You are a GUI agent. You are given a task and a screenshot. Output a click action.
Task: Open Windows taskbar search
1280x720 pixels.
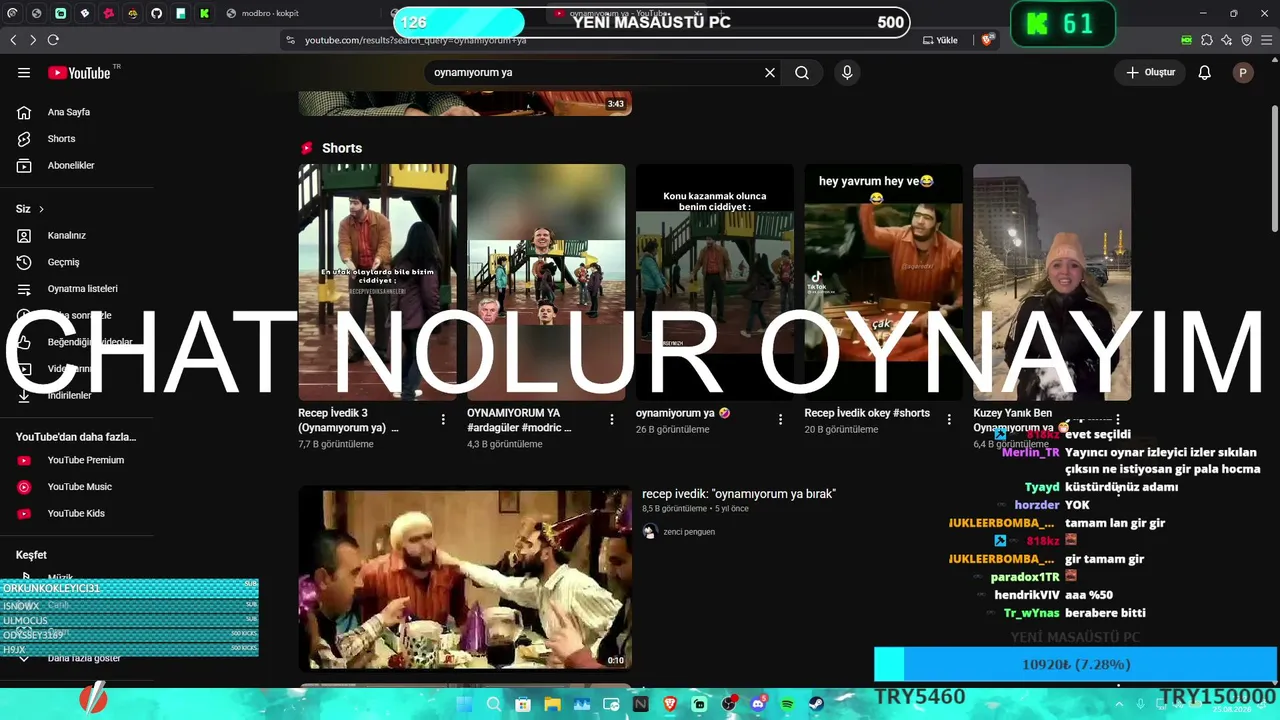click(494, 704)
